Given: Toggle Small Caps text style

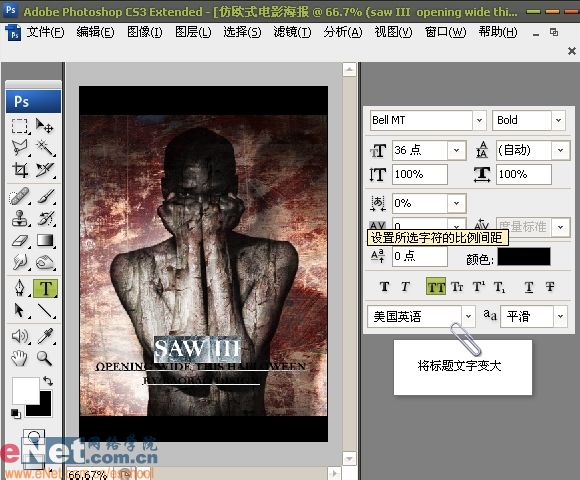Looking at the screenshot, I should coord(457,287).
